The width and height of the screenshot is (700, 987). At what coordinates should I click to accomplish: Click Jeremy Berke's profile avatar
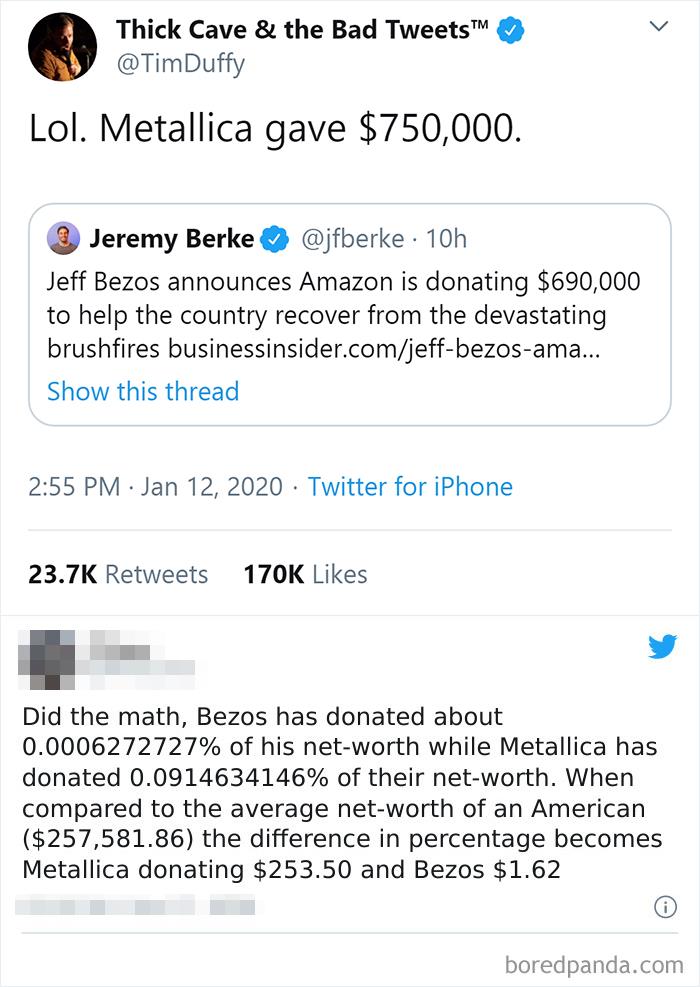click(x=62, y=237)
